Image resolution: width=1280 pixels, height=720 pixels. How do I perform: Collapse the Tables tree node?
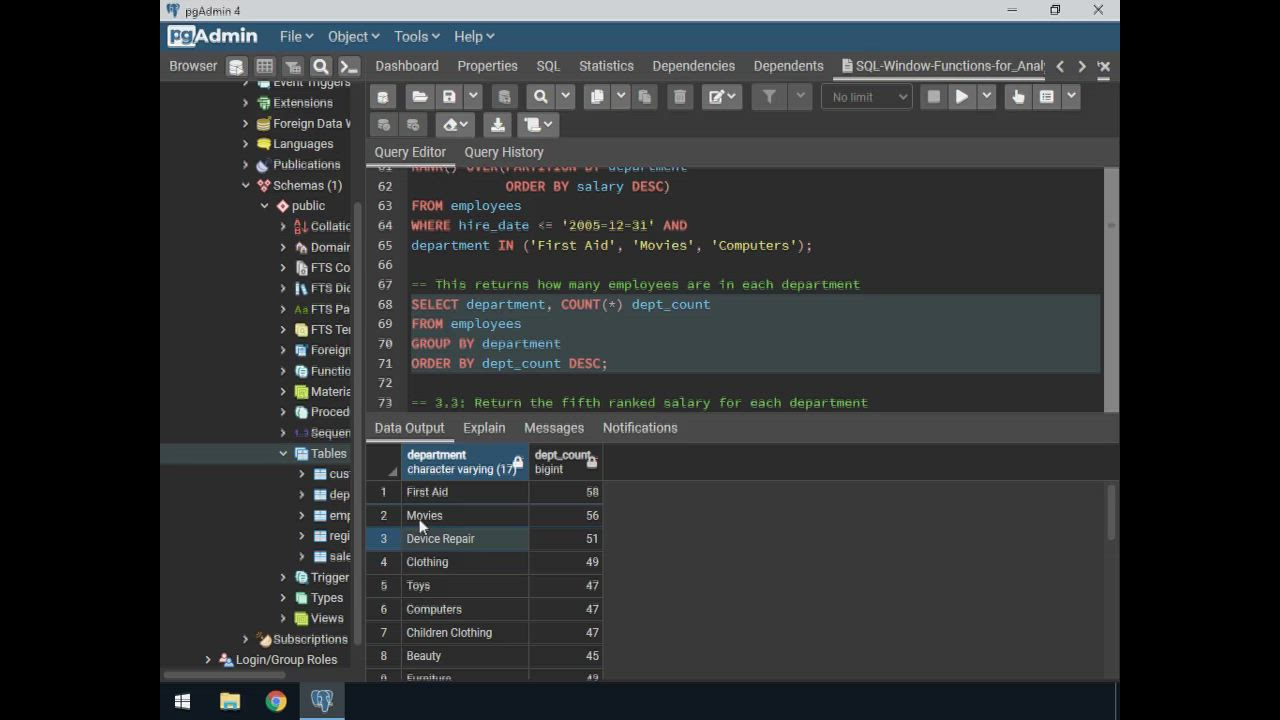(283, 453)
